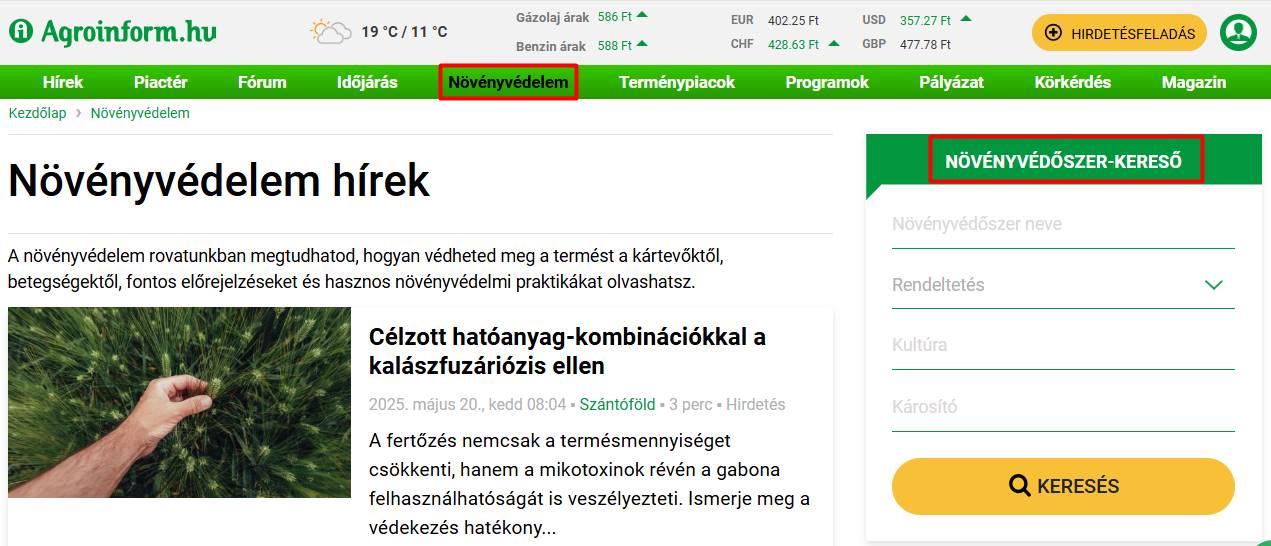Click into the Károsító field
This screenshot has width=1271, height=546.
pyautogui.click(x=1063, y=407)
